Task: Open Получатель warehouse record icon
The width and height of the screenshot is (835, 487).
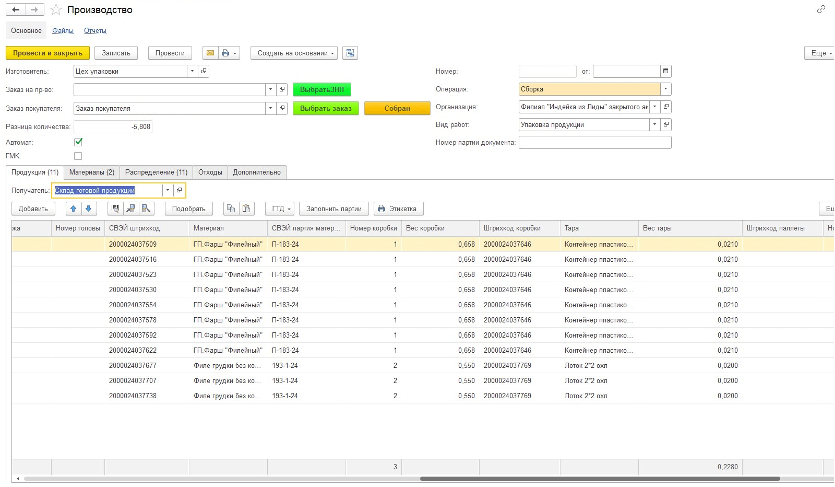Action: [179, 191]
